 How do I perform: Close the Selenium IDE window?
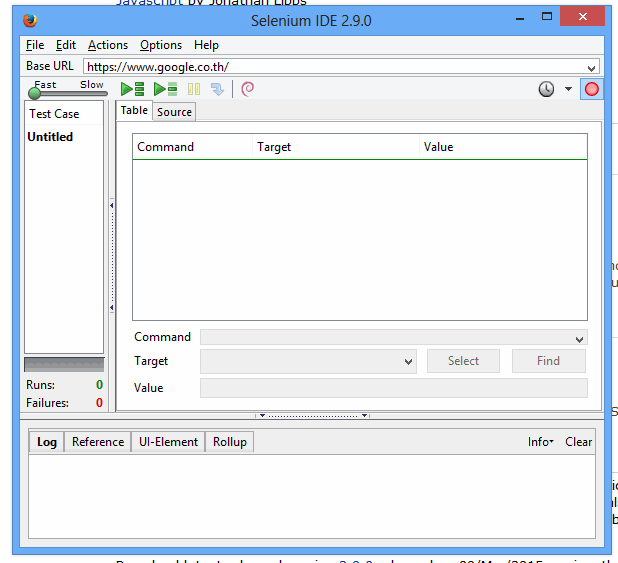point(583,17)
